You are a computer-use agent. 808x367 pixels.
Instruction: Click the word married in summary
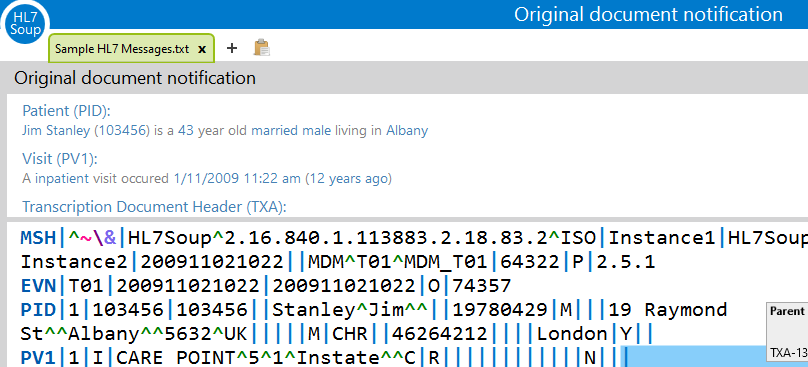[275, 130]
